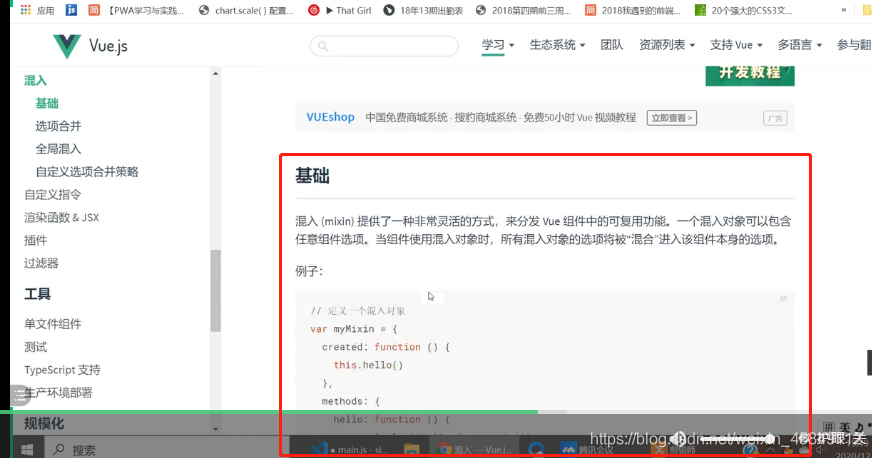Open 测试 in the sidebar
This screenshot has height=458, width=872.
pos(35,347)
